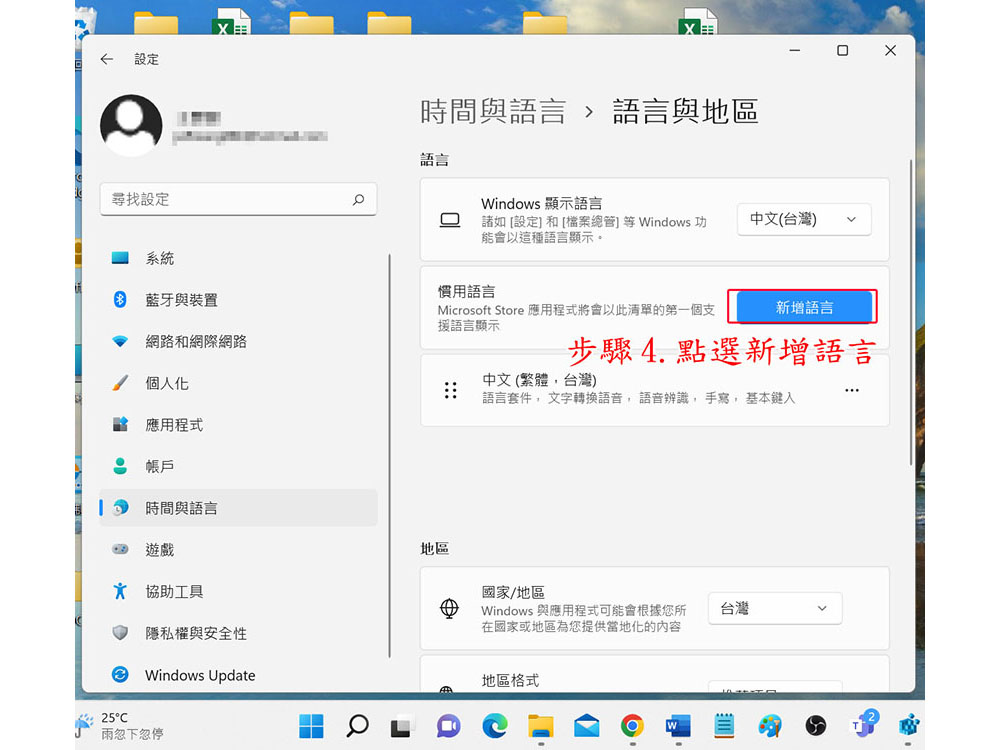Open File Explorer from the taskbar
Image resolution: width=1000 pixels, height=750 pixels.
[540, 726]
